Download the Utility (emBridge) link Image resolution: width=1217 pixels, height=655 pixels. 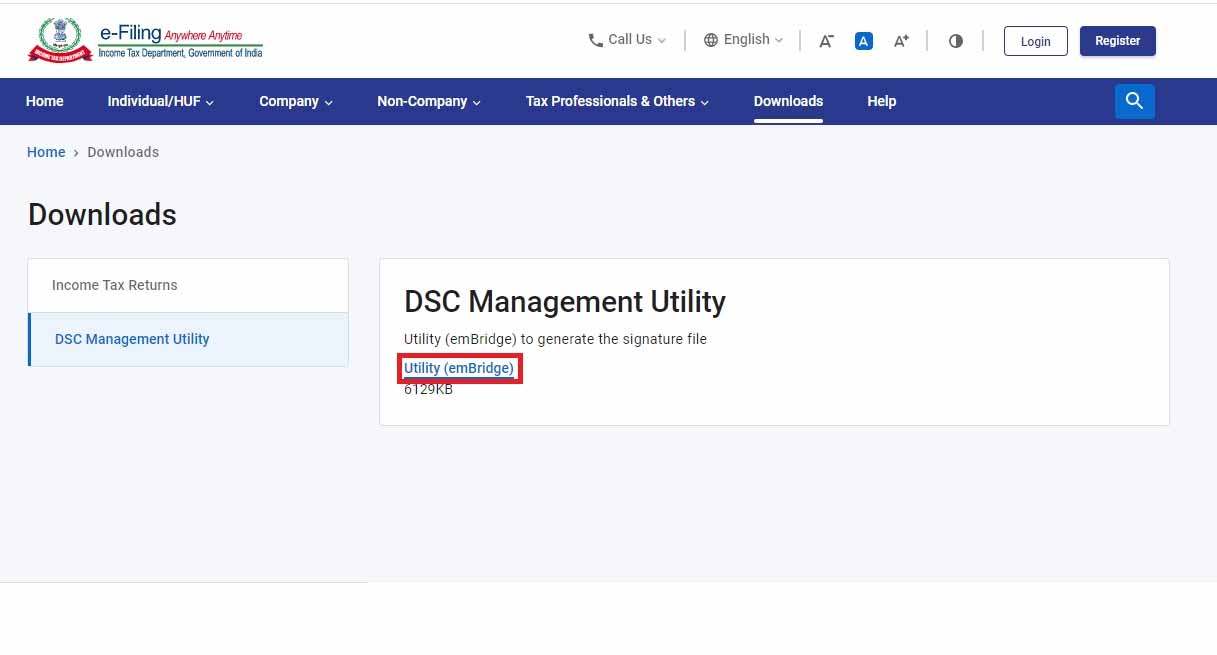(x=458, y=368)
